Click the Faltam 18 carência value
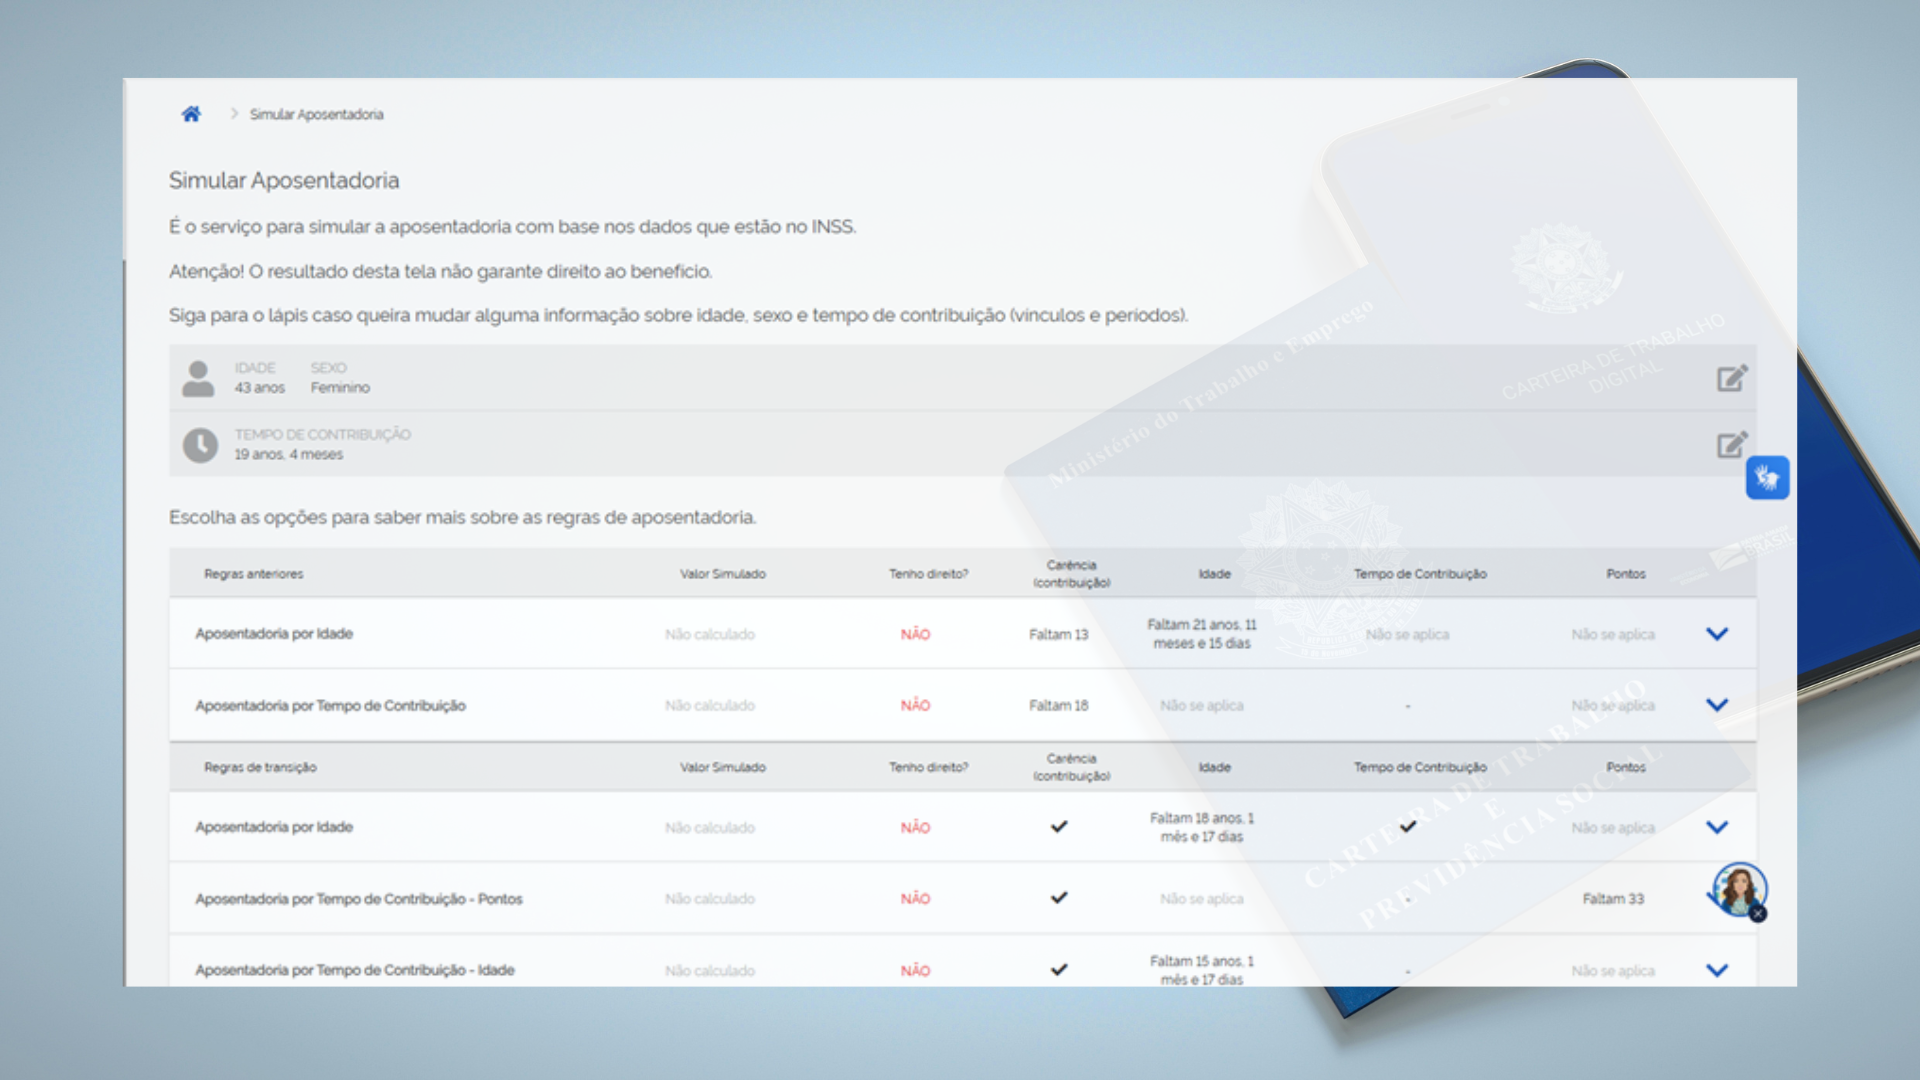 (1058, 705)
